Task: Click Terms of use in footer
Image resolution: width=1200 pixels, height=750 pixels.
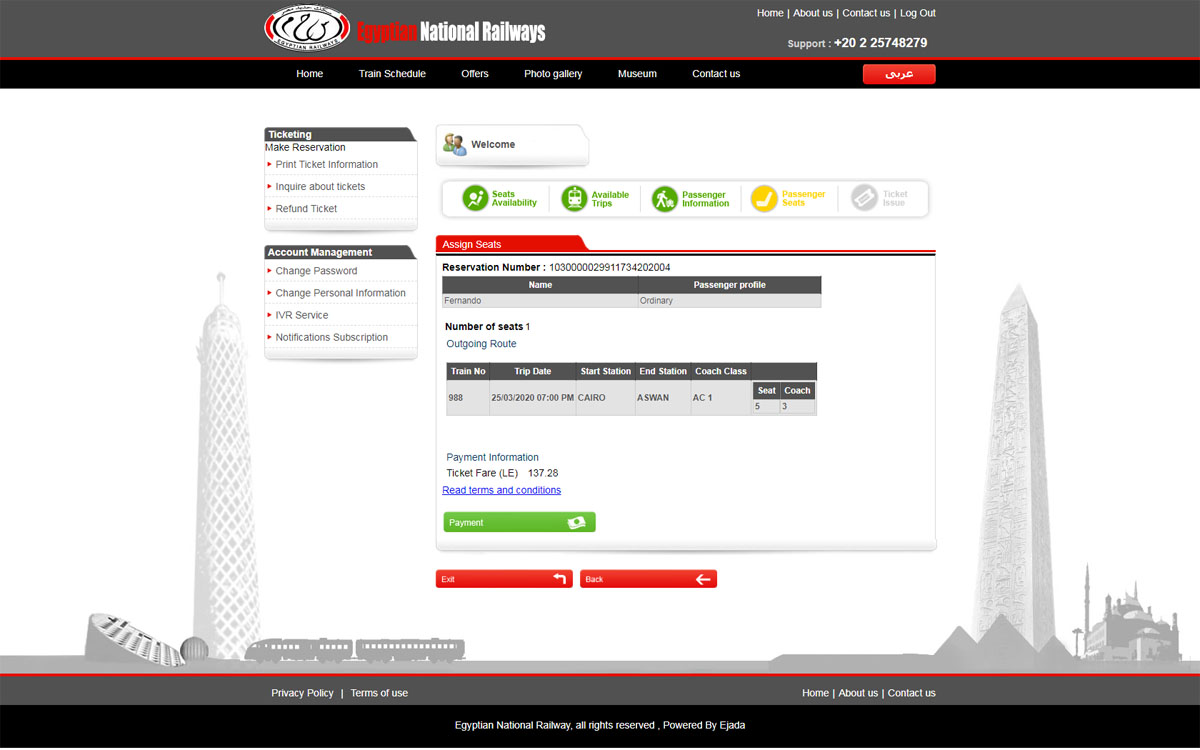Action: click(379, 693)
